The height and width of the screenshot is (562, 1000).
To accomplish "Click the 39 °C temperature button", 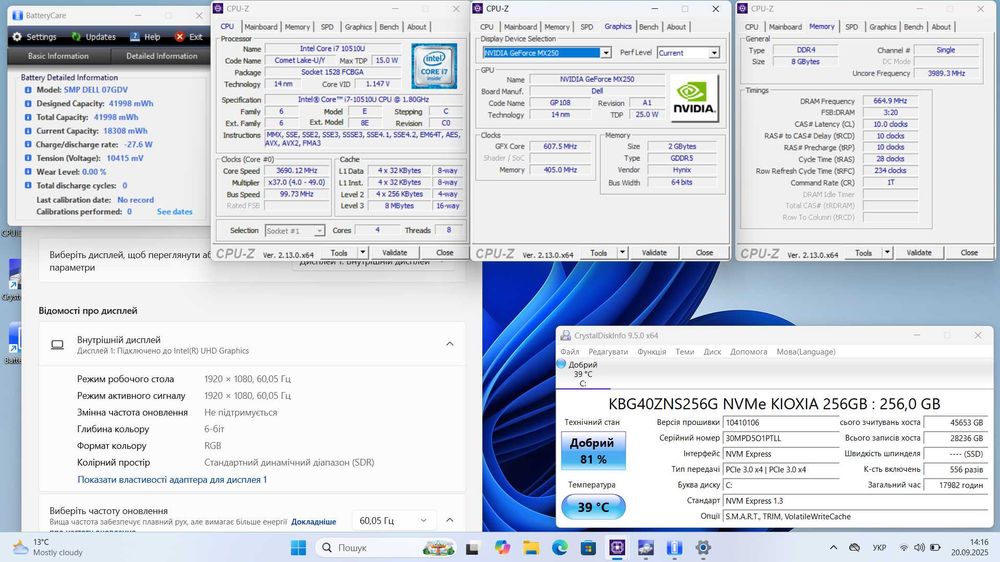I will click(x=593, y=507).
